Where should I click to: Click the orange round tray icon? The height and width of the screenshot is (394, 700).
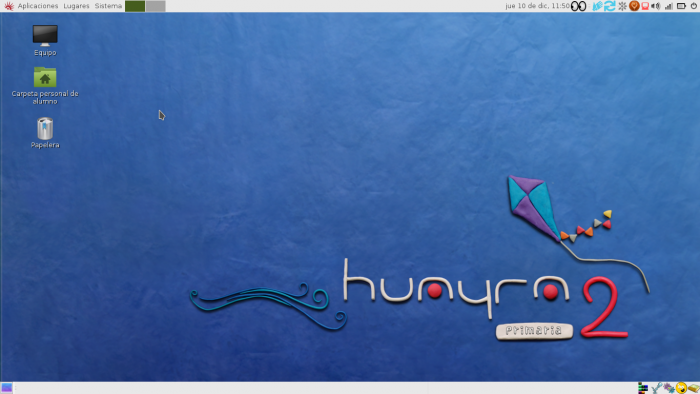[634, 6]
